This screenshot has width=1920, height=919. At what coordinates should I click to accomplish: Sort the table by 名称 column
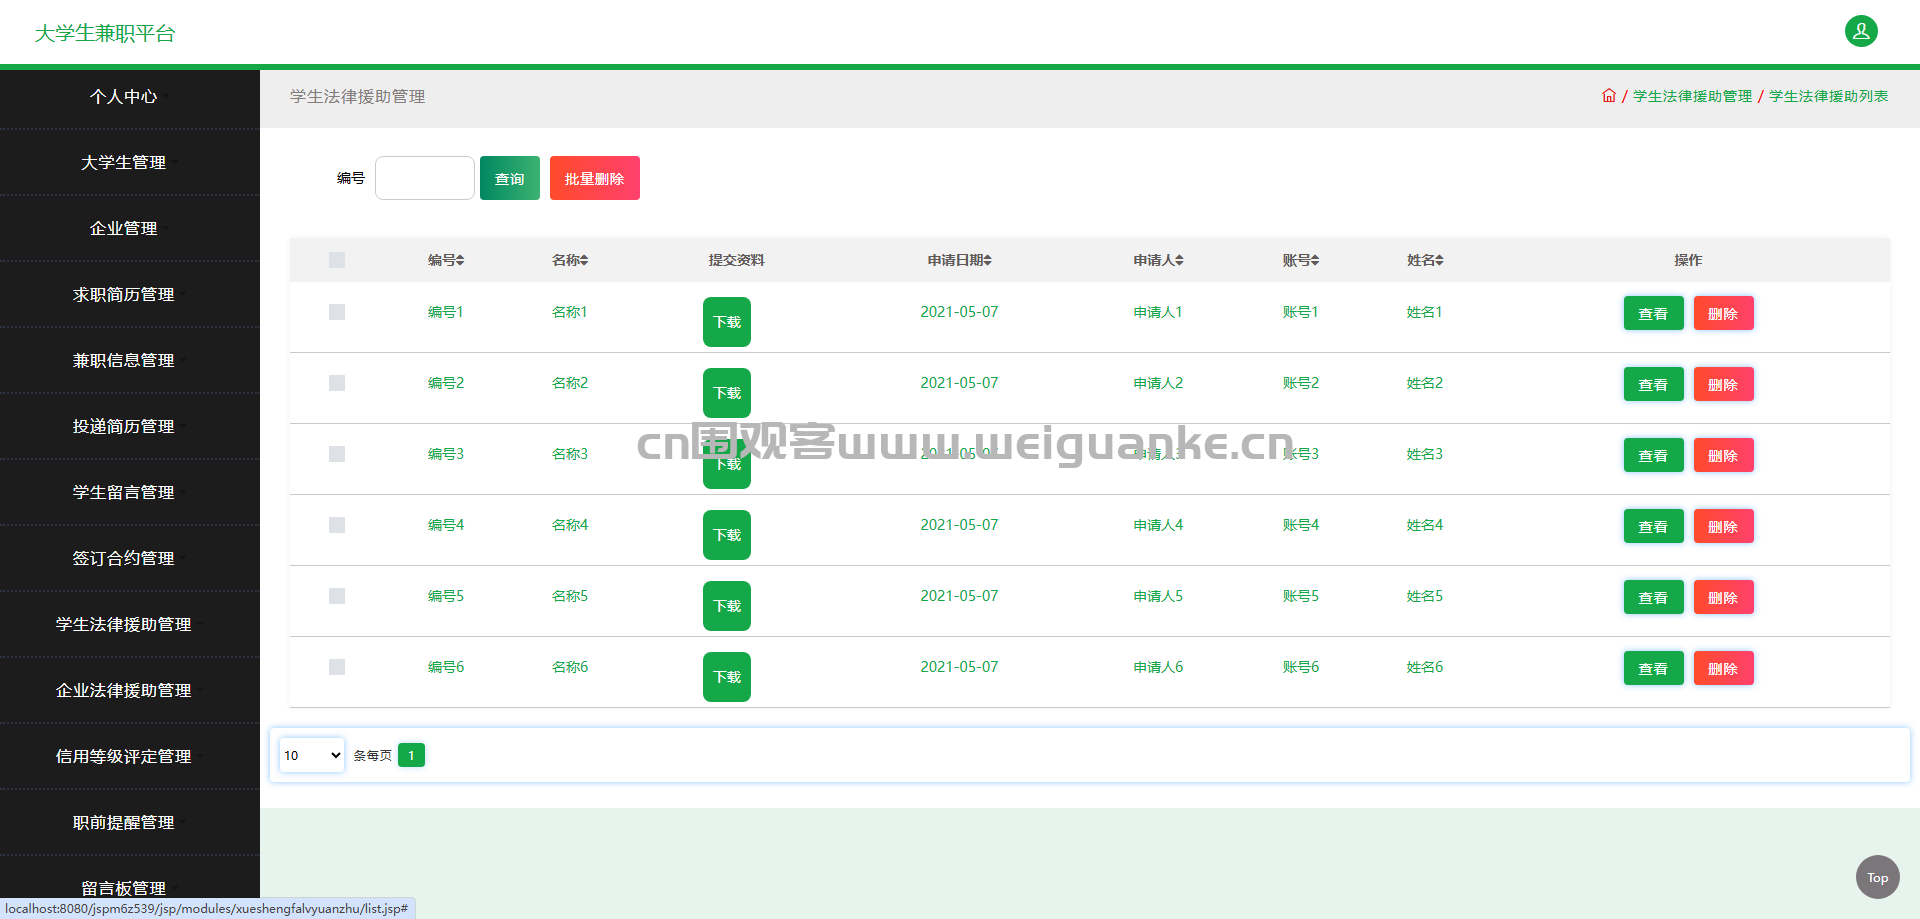[570, 260]
